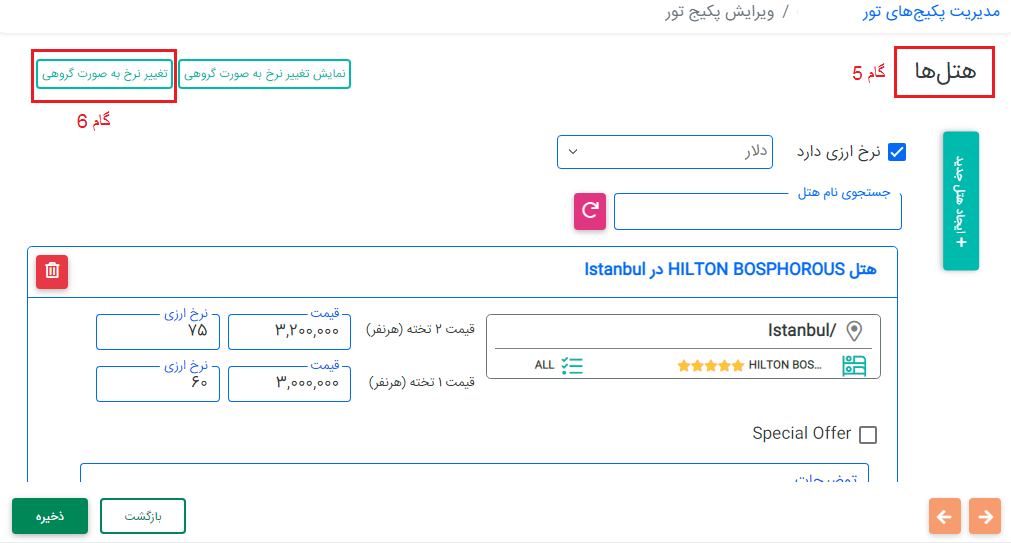Screen dimensions: 1011x543
Task: Click the pink refresh search icon
Action: [590, 211]
